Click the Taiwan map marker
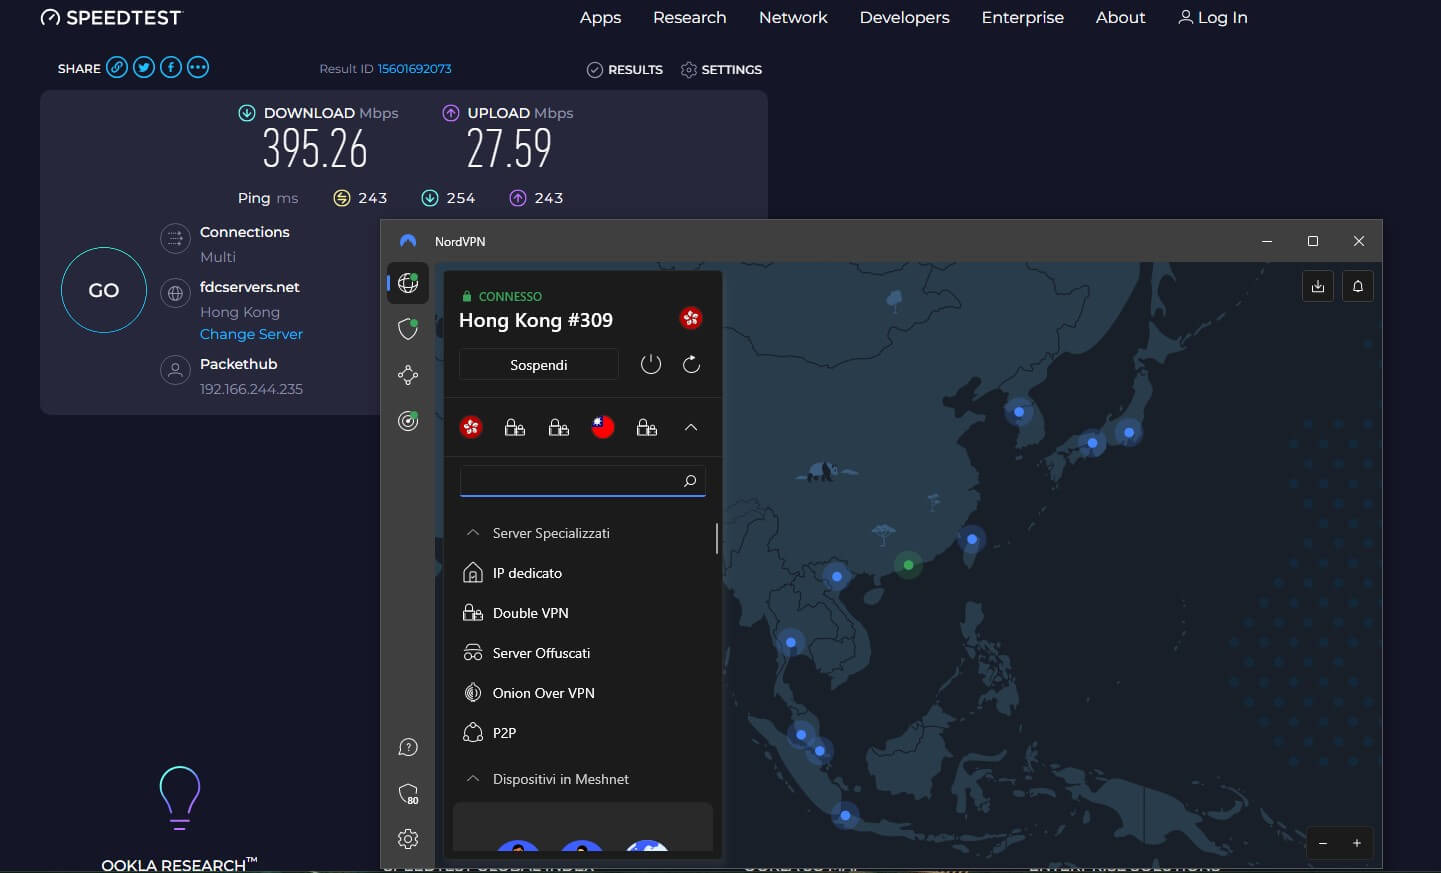The image size is (1441, 873). [x=972, y=539]
